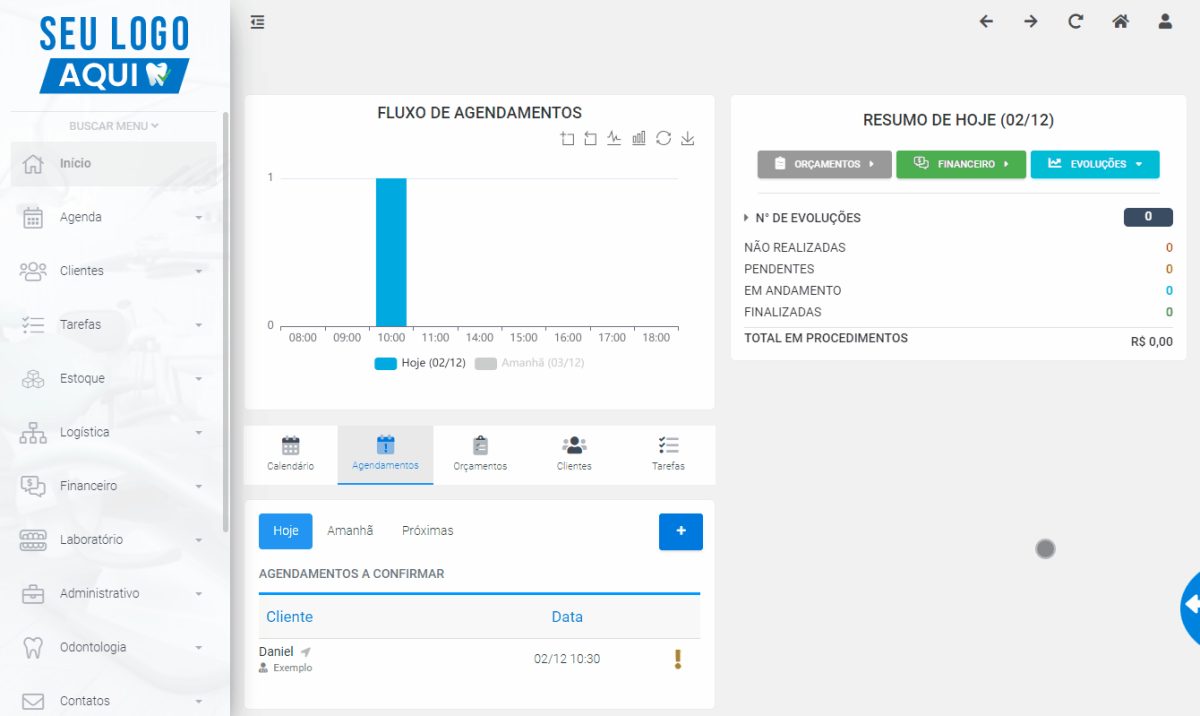Click the Odontologia tooth icon in sidebar
1200x716 pixels.
pyautogui.click(x=33, y=648)
